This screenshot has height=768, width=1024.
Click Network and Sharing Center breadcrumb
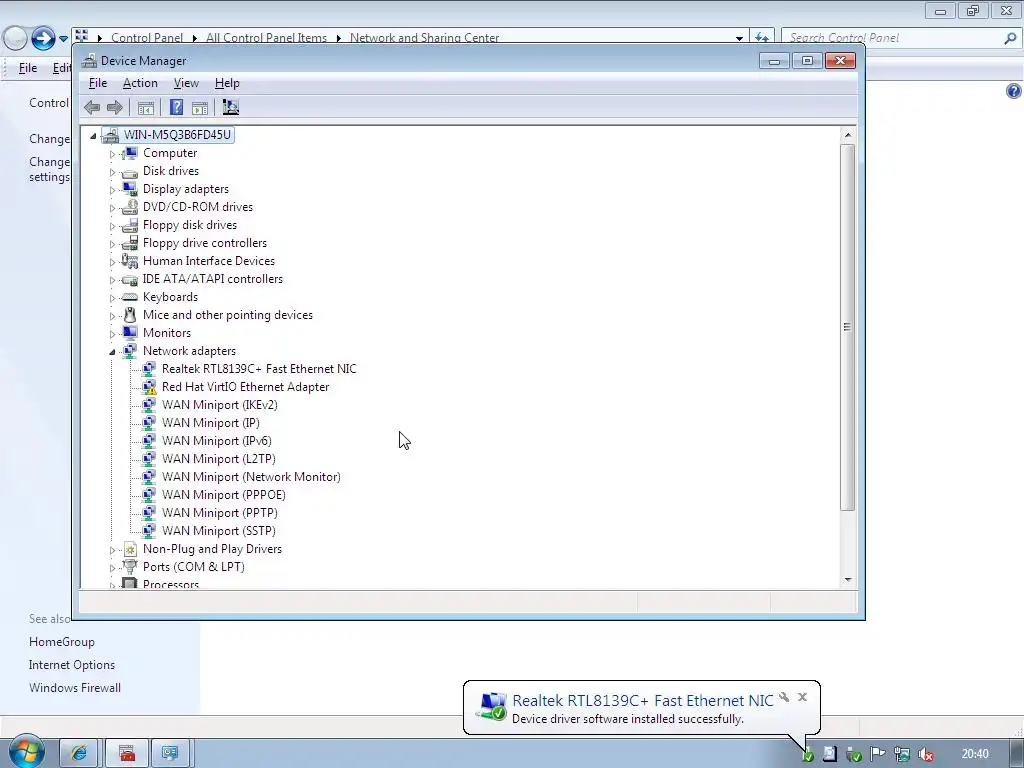(424, 38)
